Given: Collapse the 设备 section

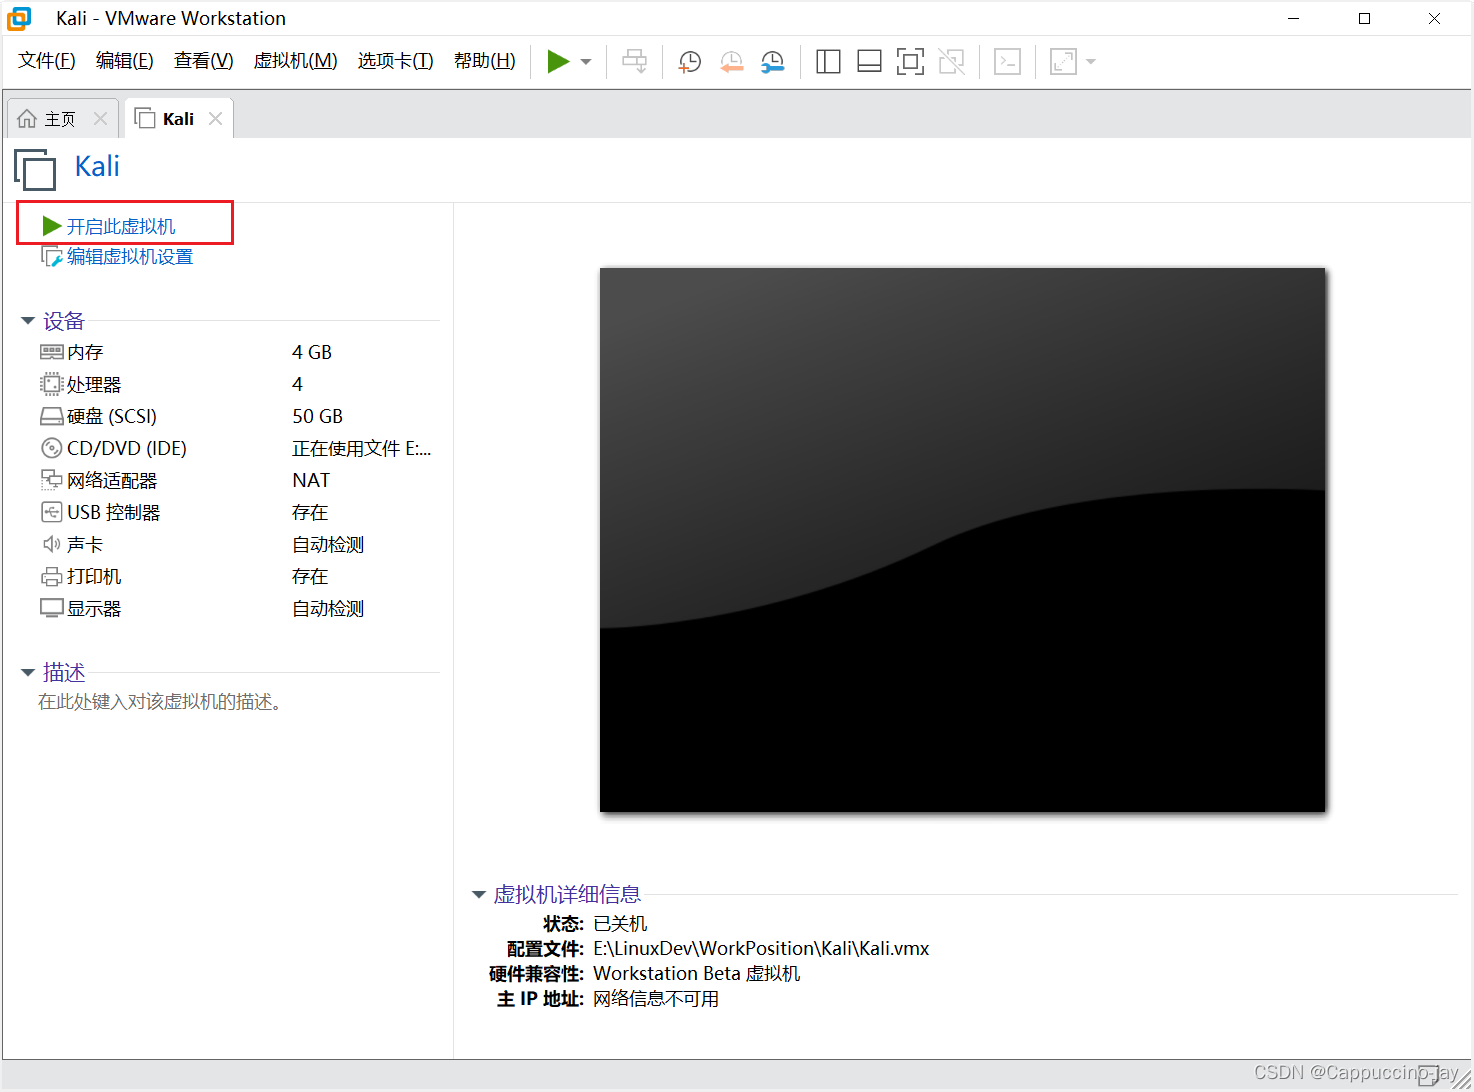Looking at the screenshot, I should (x=28, y=321).
